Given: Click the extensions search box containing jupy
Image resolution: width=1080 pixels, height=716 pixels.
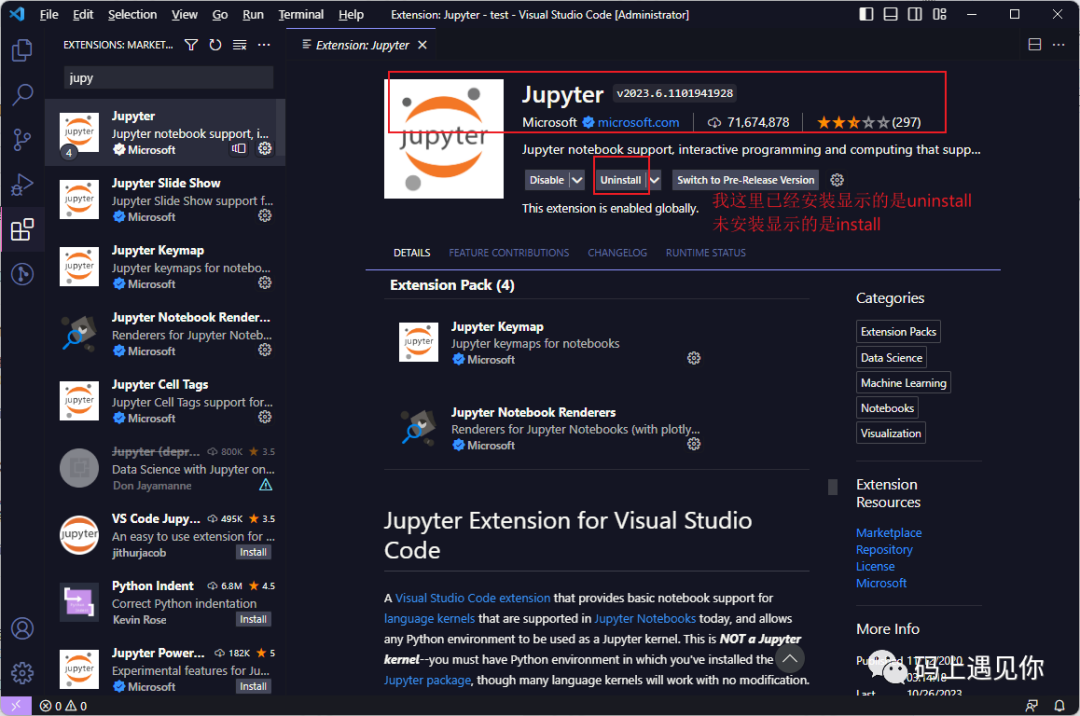Looking at the screenshot, I should (168, 78).
